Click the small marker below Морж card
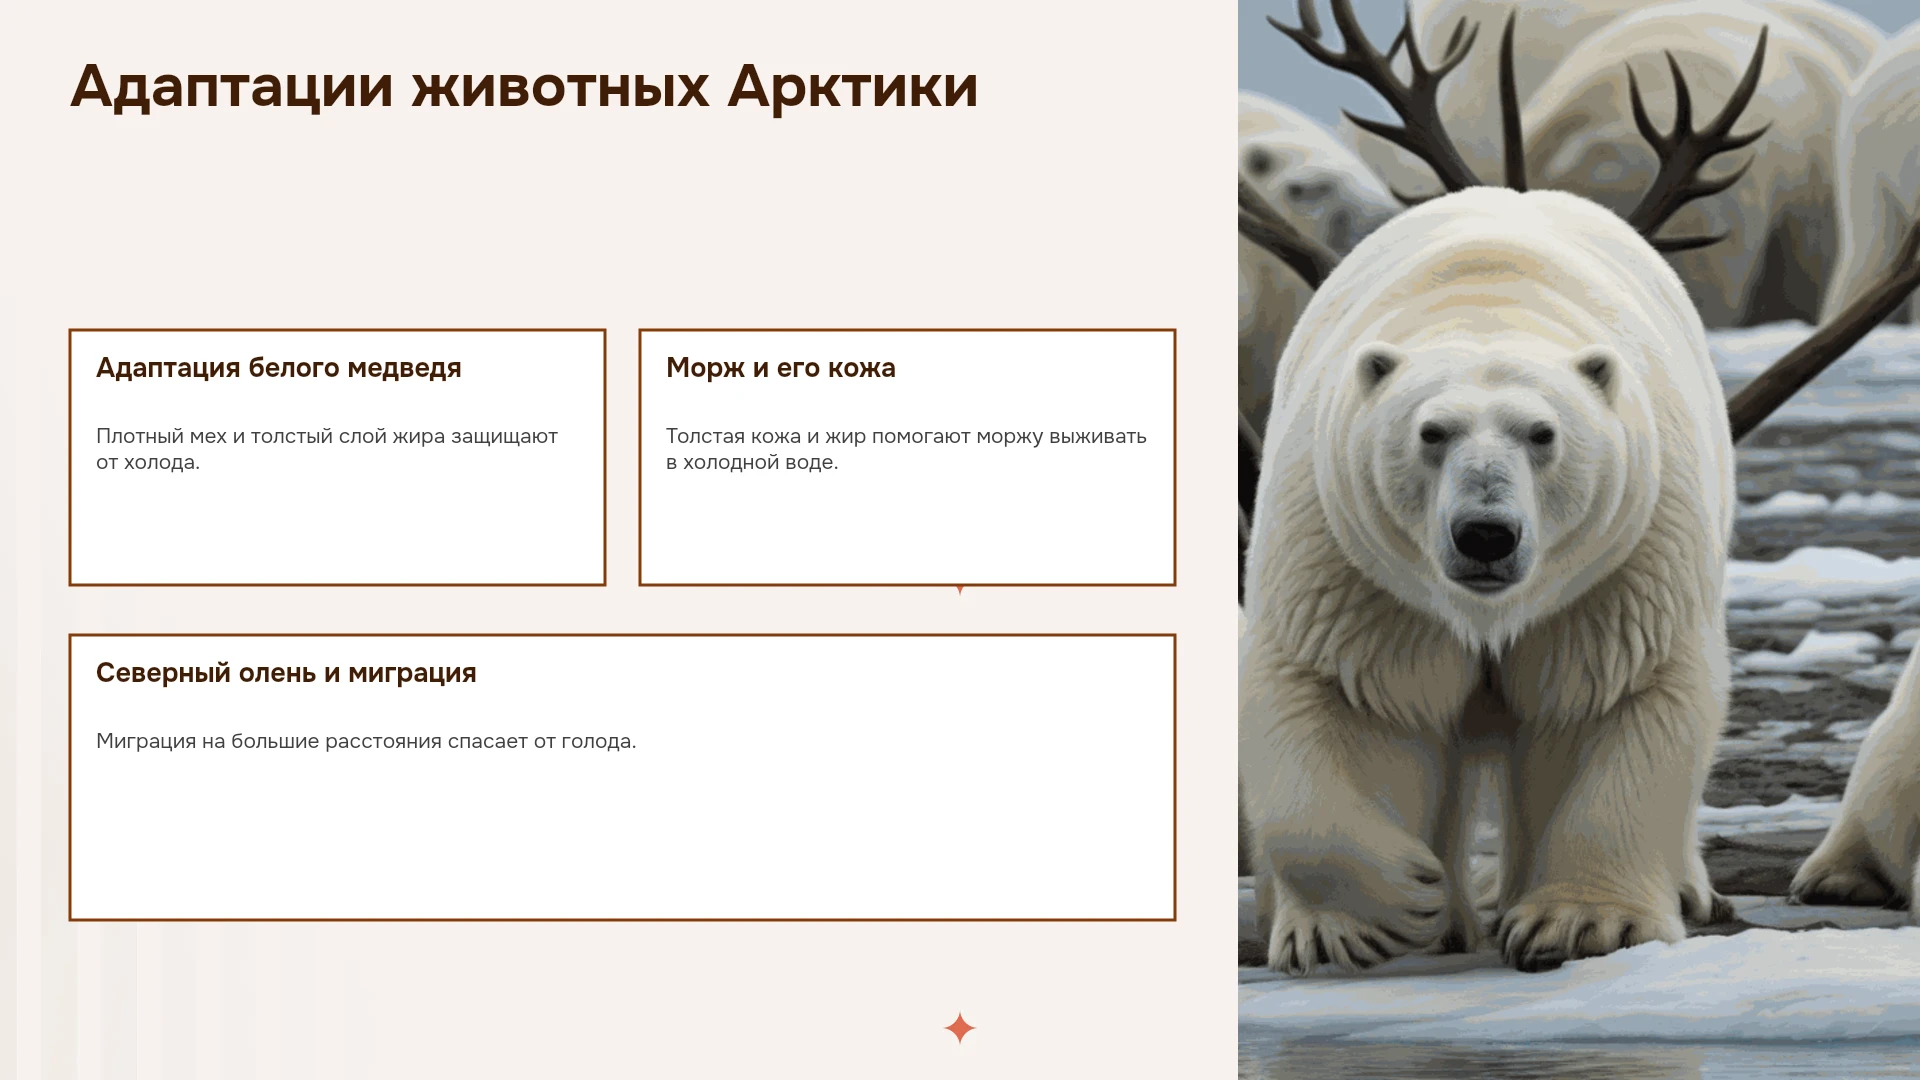Viewport: 1920px width, 1080px height. [x=960, y=590]
